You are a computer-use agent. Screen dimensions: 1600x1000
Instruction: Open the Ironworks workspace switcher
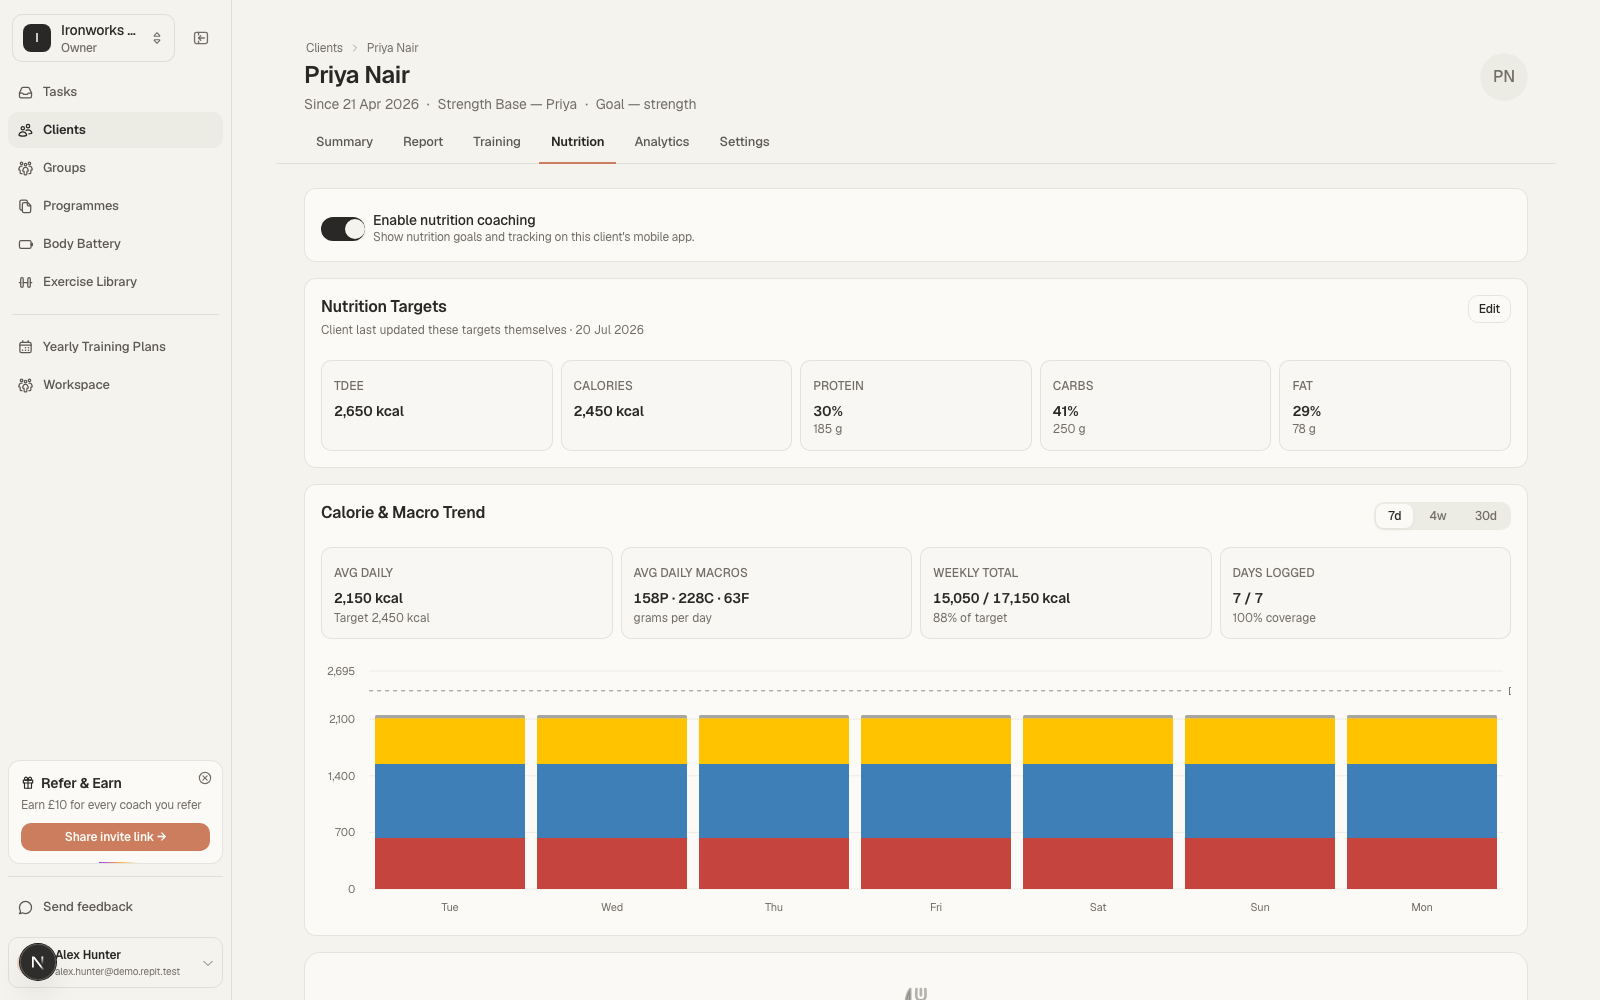tap(93, 38)
